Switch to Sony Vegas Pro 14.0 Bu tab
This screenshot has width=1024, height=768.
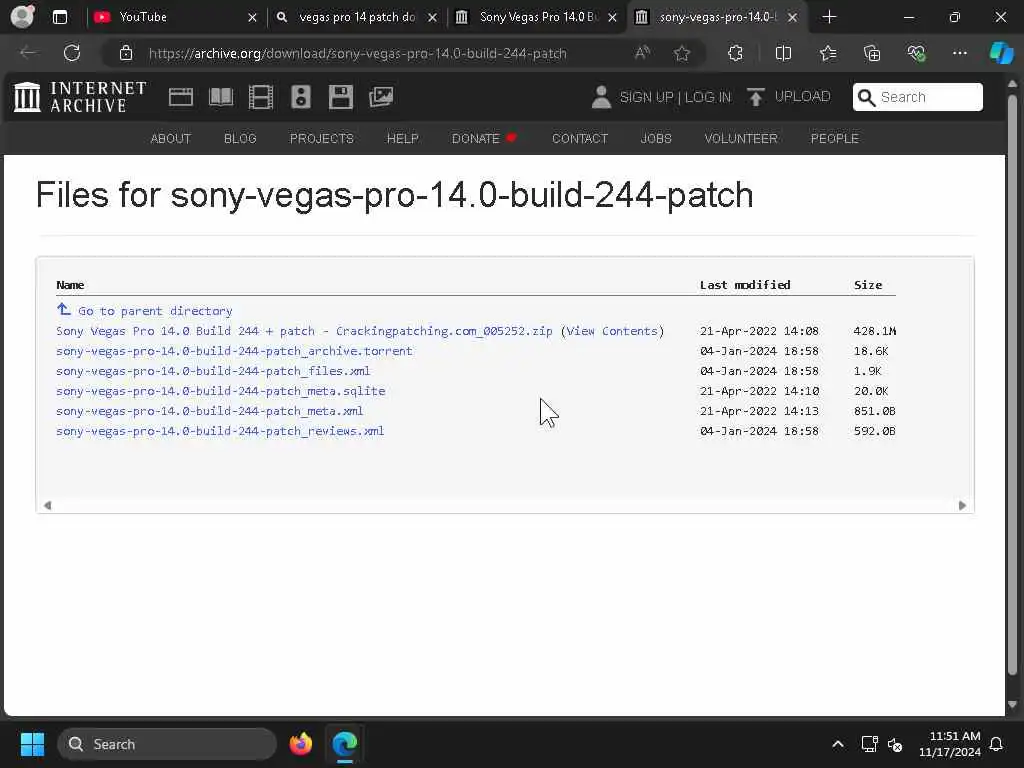pyautogui.click(x=537, y=17)
